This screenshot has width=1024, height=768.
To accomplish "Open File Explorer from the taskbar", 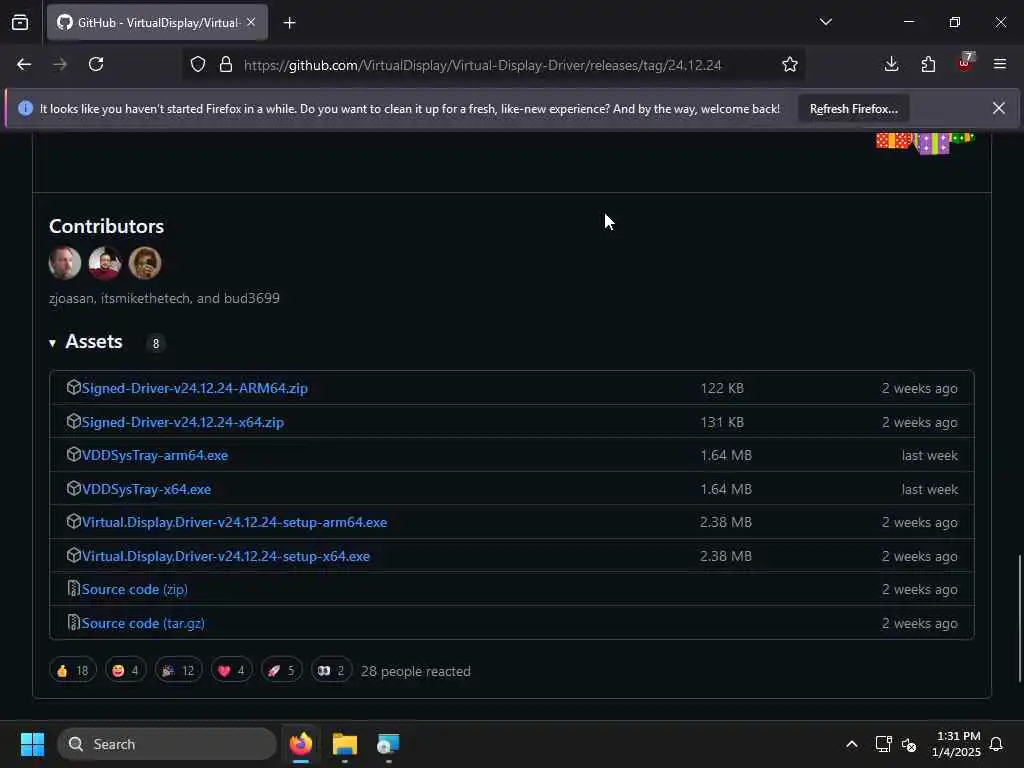I will click(345, 744).
